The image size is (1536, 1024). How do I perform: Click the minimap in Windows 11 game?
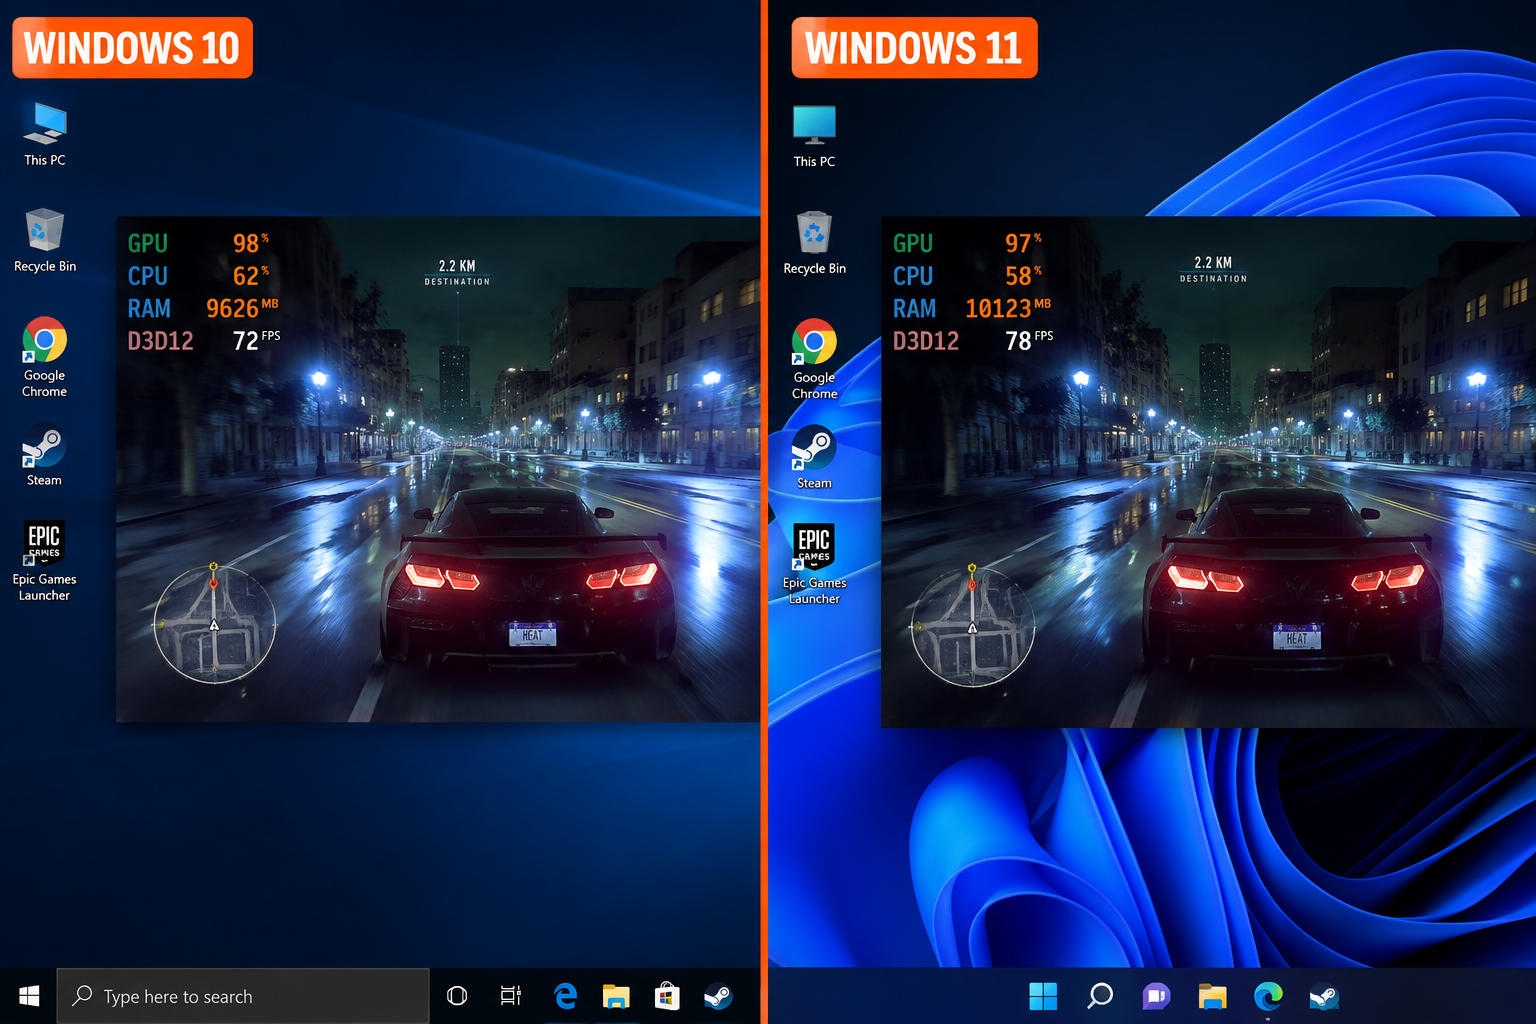(x=972, y=627)
